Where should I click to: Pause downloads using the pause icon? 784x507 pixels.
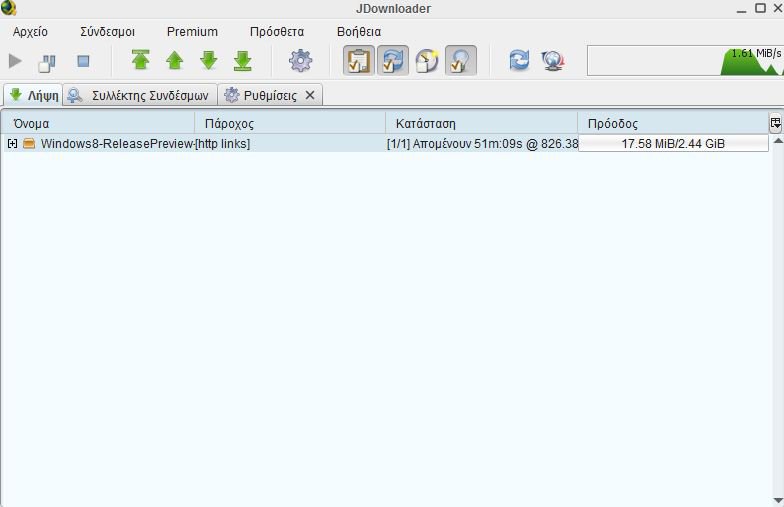[47, 63]
